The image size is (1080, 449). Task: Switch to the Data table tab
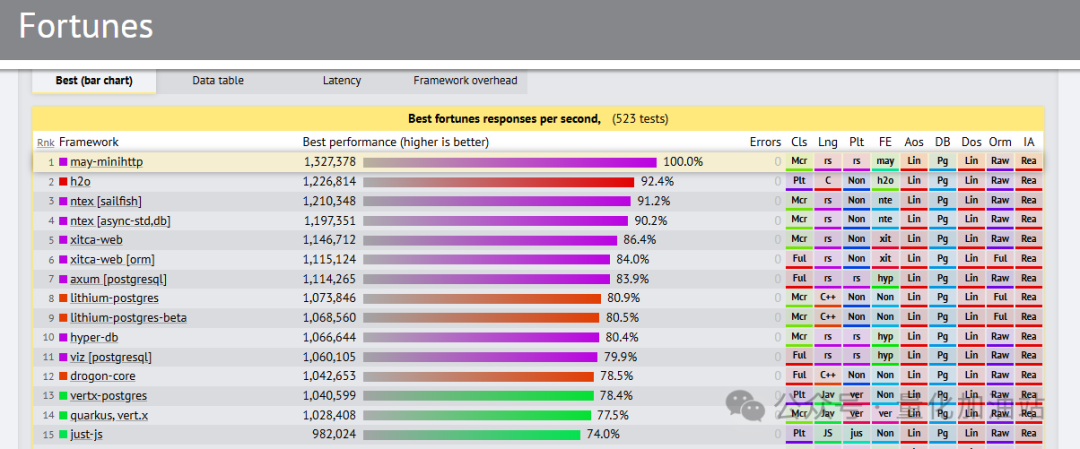(x=218, y=81)
